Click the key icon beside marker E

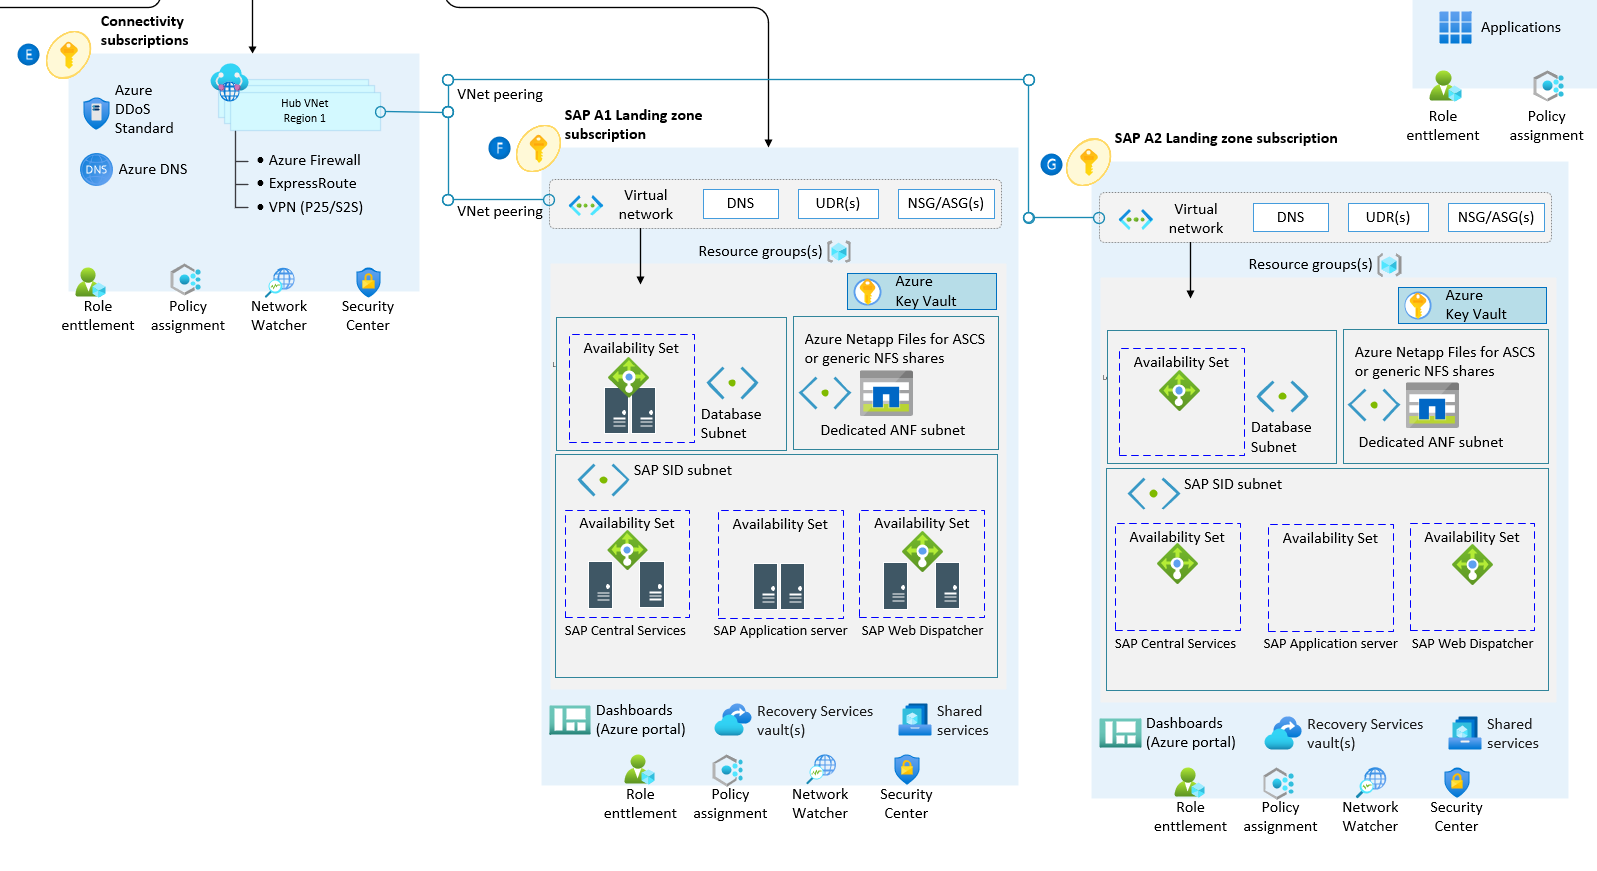pos(69,54)
